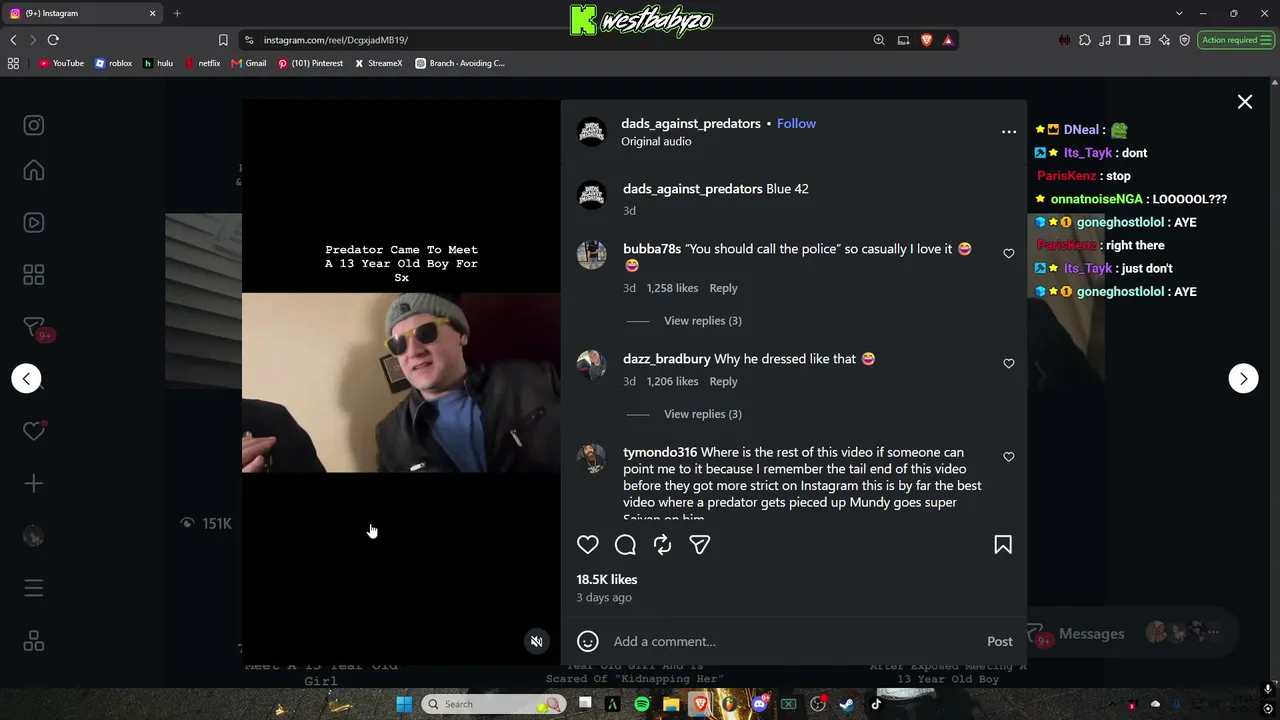
Task: Click the zoom magnifier icon in address bar
Action: (x=879, y=40)
